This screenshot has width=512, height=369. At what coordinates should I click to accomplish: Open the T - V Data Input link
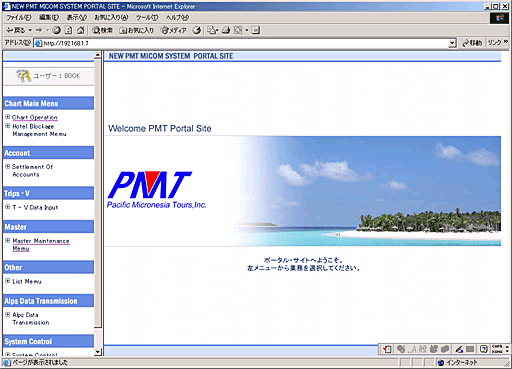(35, 207)
